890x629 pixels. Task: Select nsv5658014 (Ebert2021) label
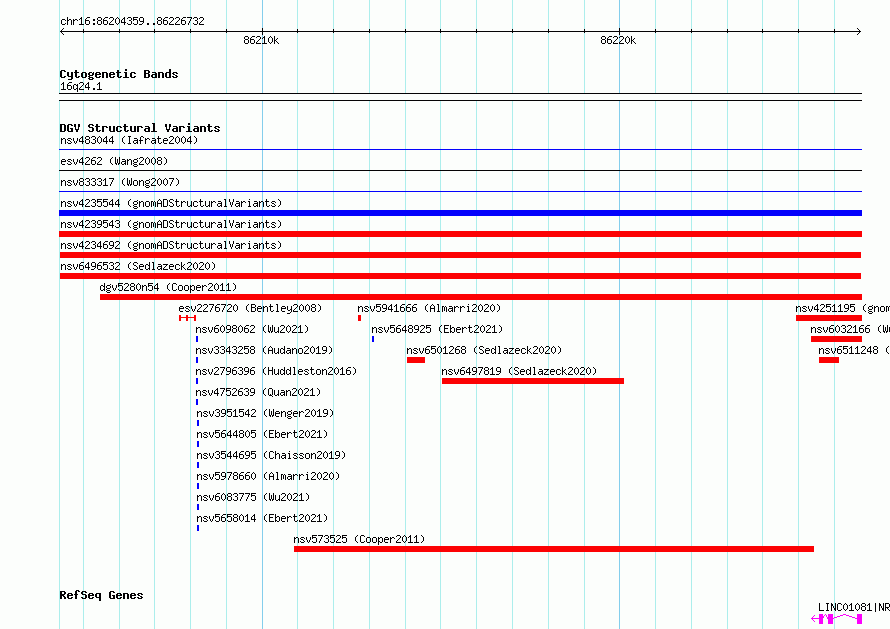point(262,518)
